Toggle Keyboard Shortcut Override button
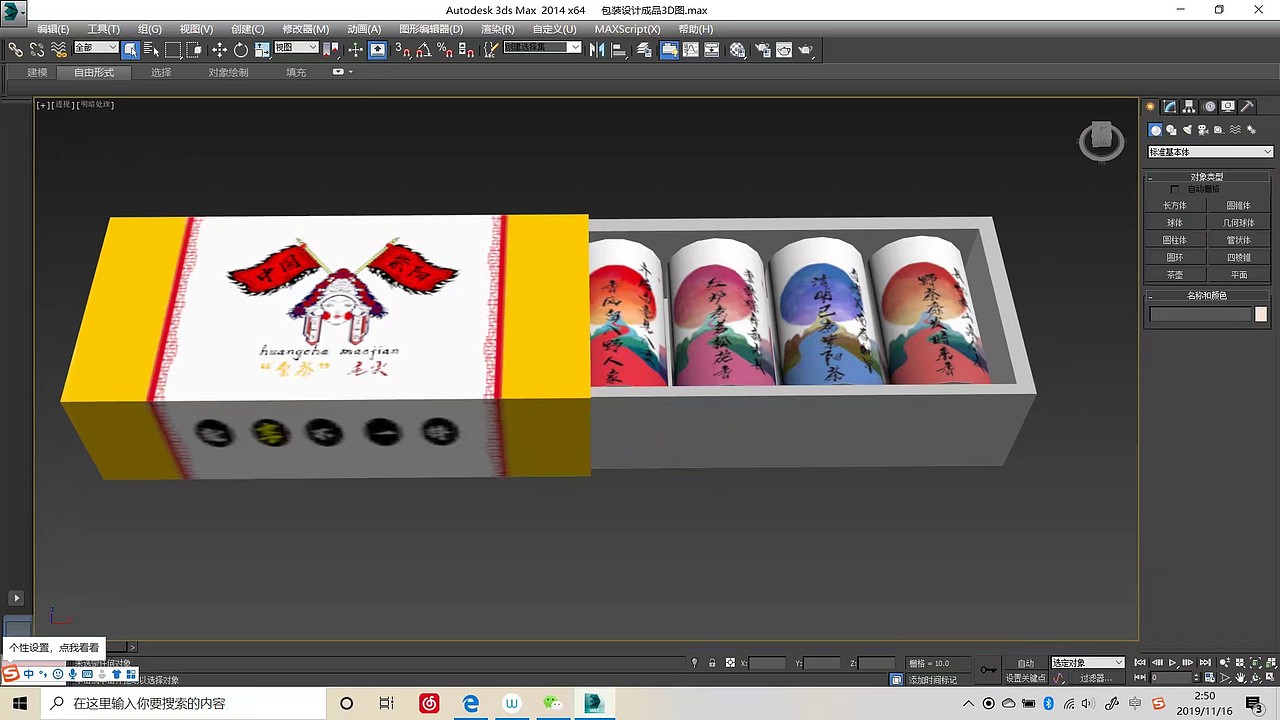1280x720 pixels. [377, 49]
